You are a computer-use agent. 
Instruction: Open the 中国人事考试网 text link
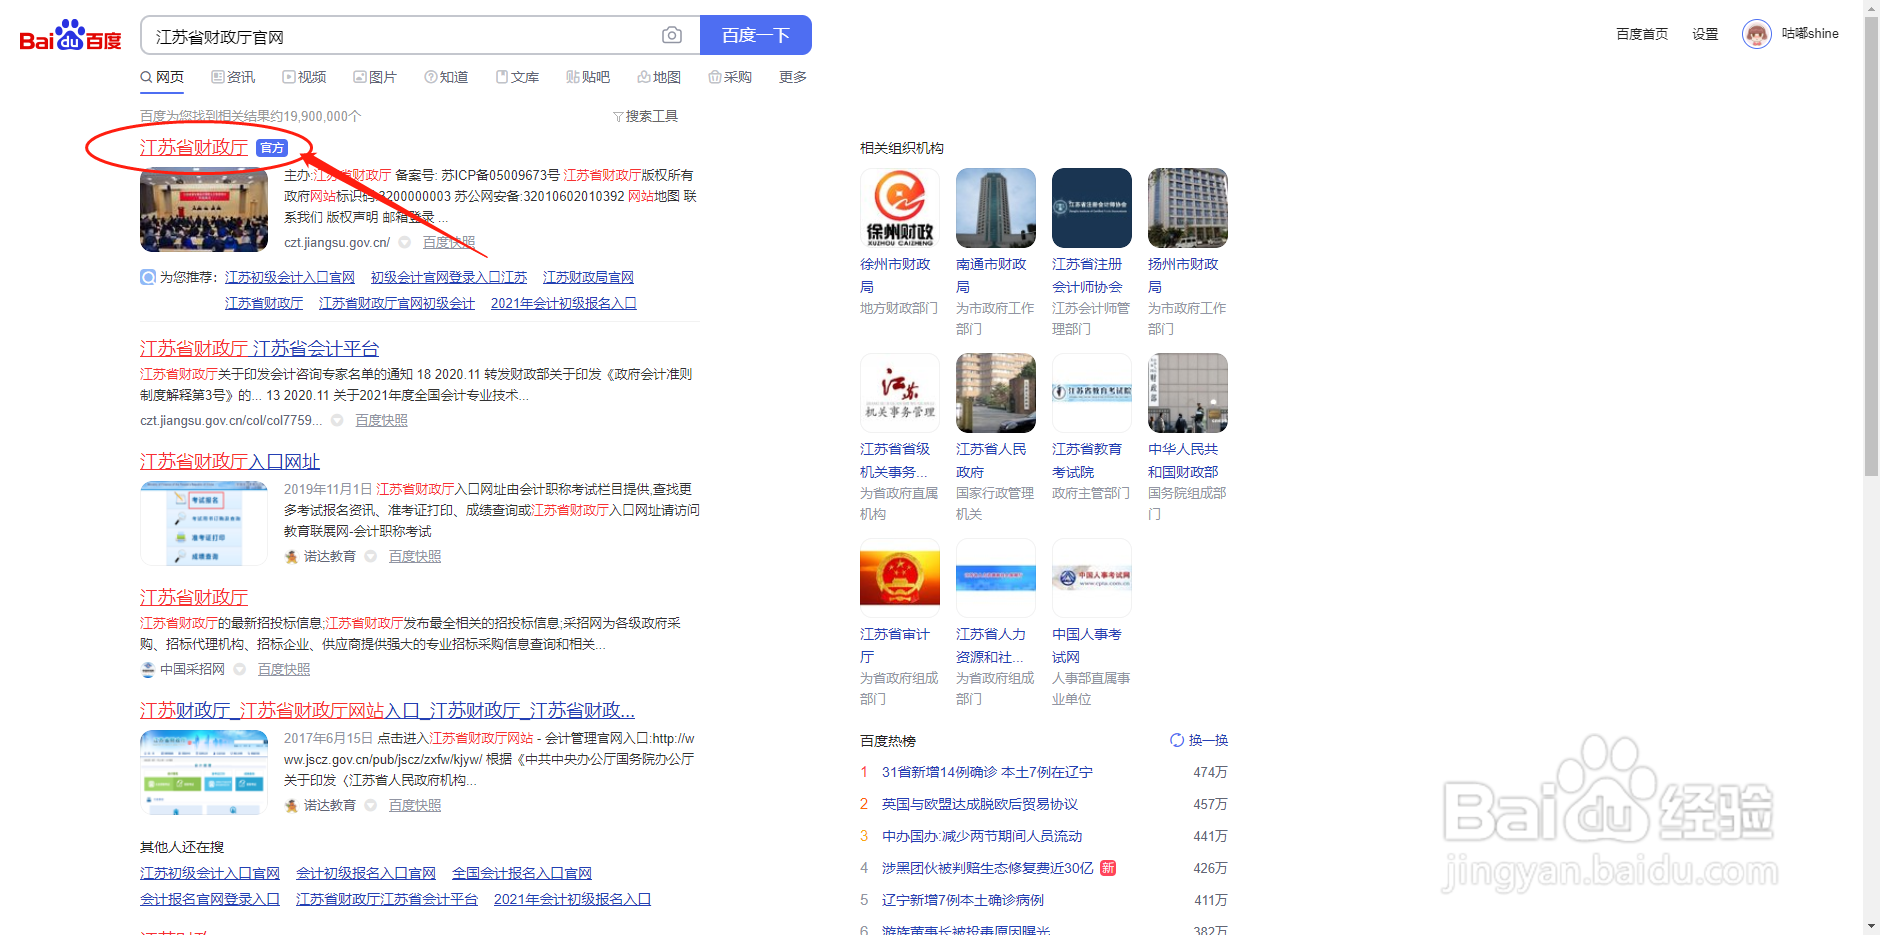click(1087, 645)
